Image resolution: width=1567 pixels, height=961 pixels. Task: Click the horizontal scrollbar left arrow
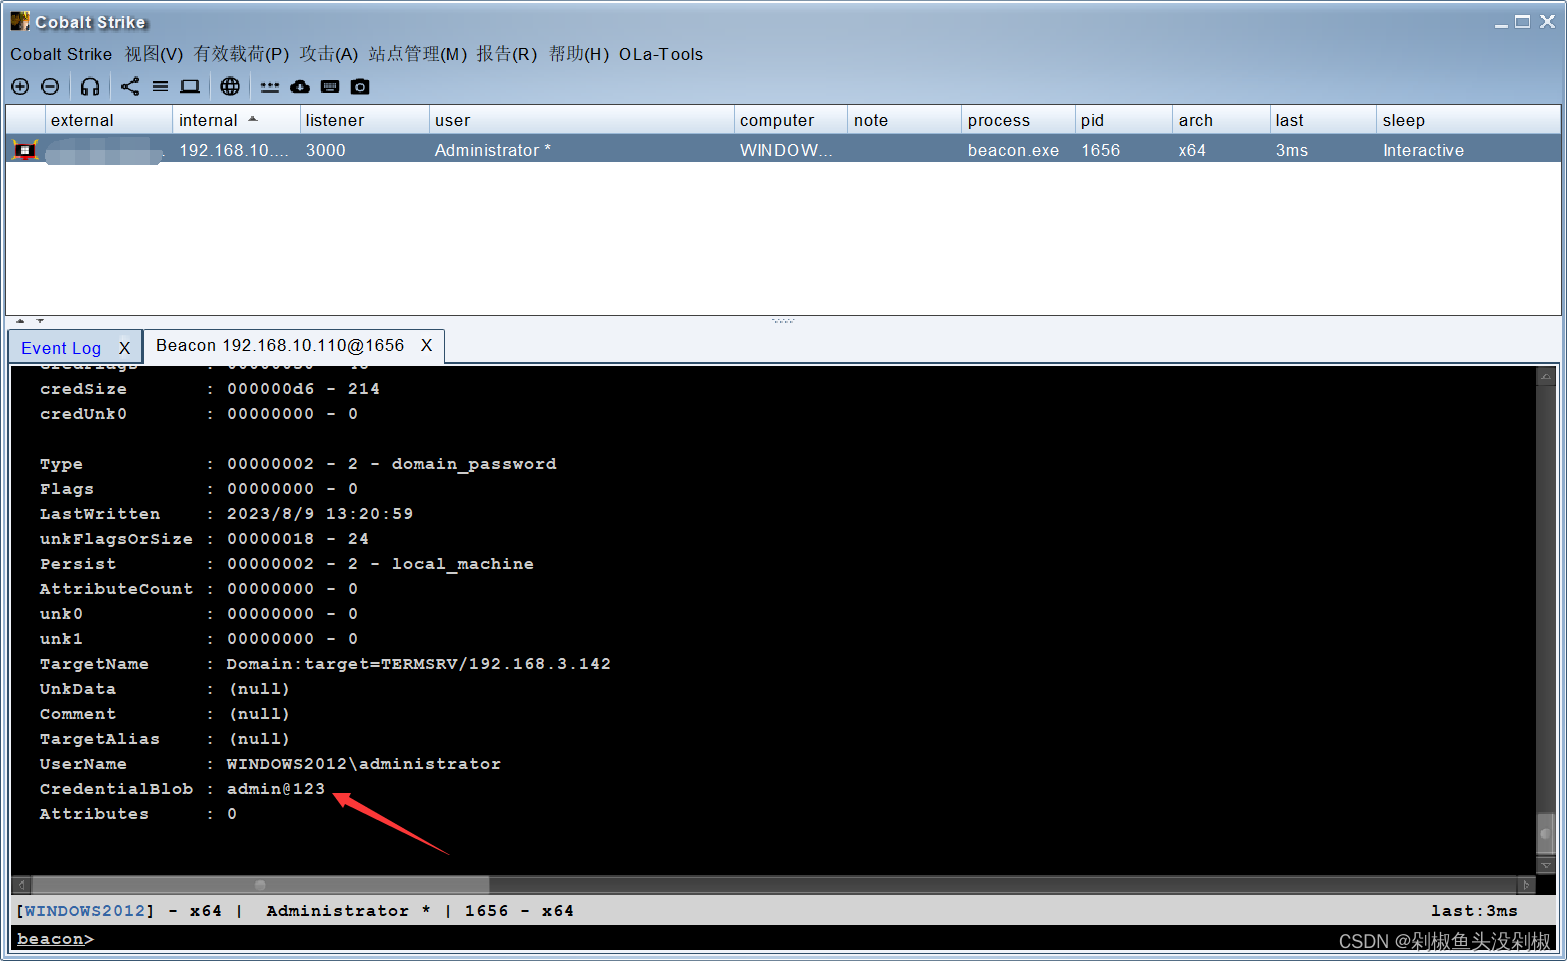tap(21, 885)
